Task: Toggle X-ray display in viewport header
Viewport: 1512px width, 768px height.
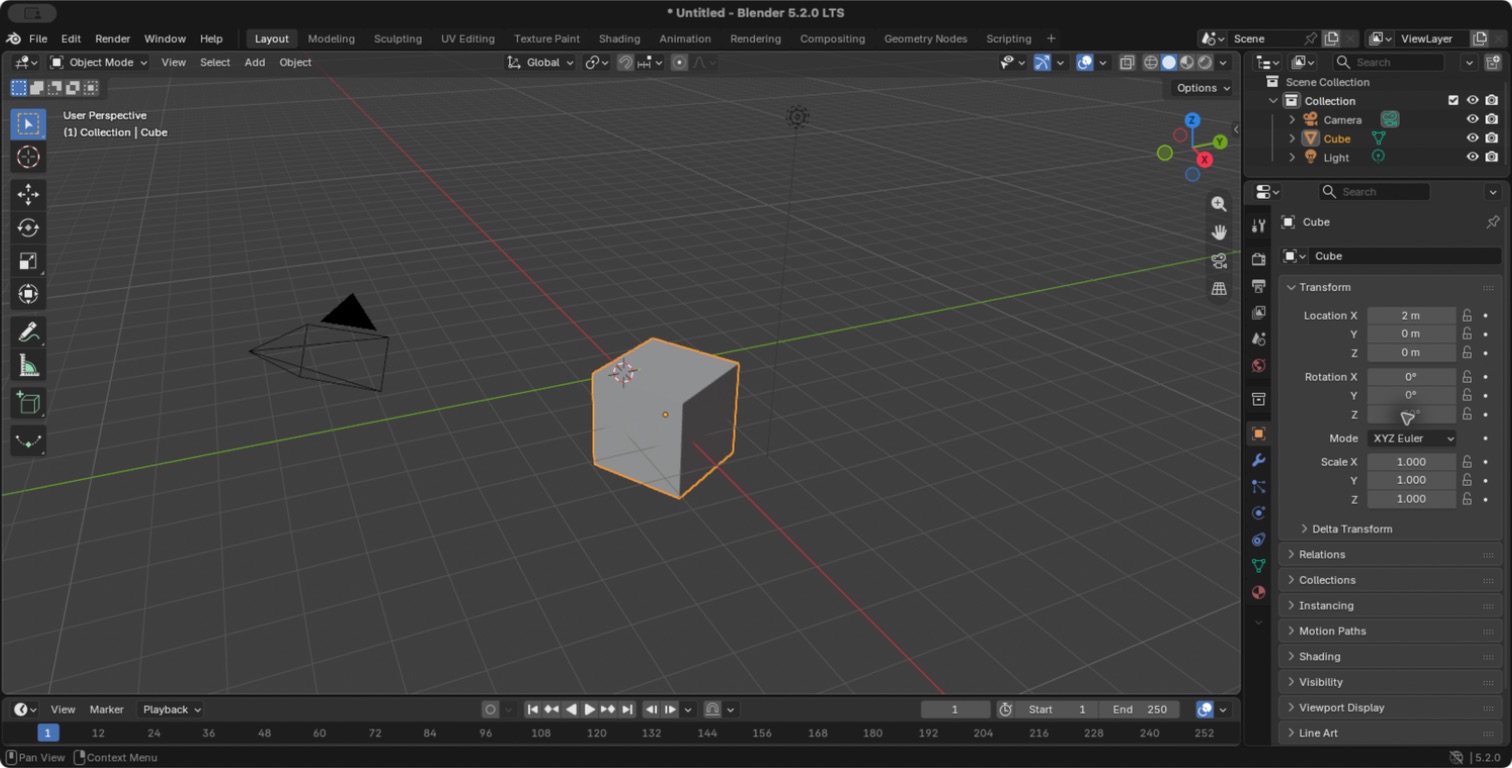Action: (x=1127, y=62)
